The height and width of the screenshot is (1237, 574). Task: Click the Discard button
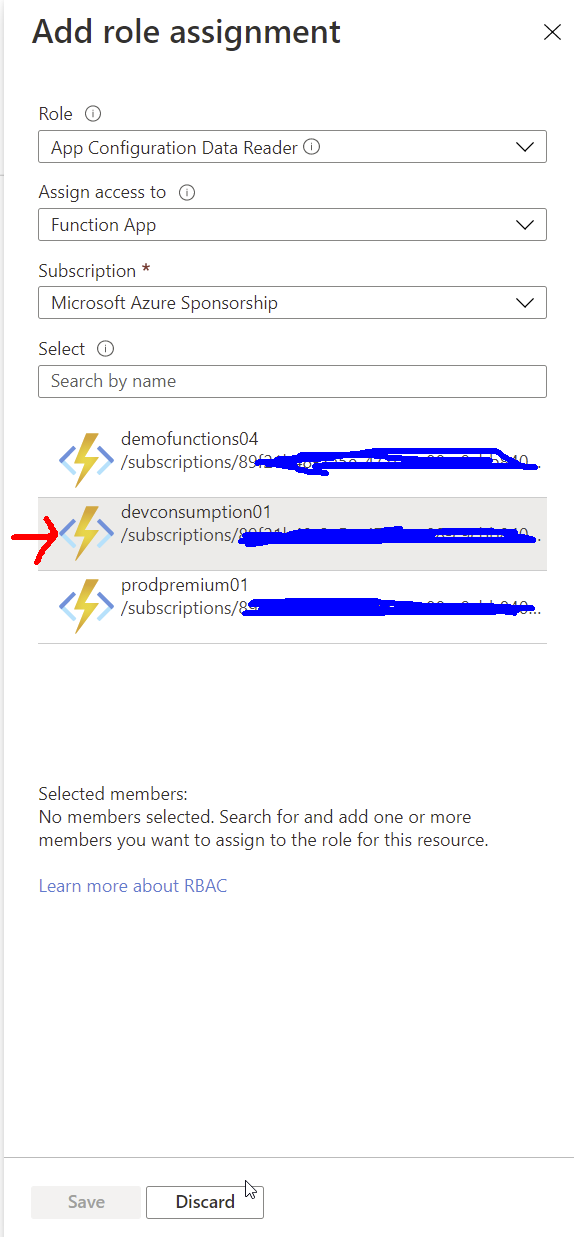click(205, 1202)
